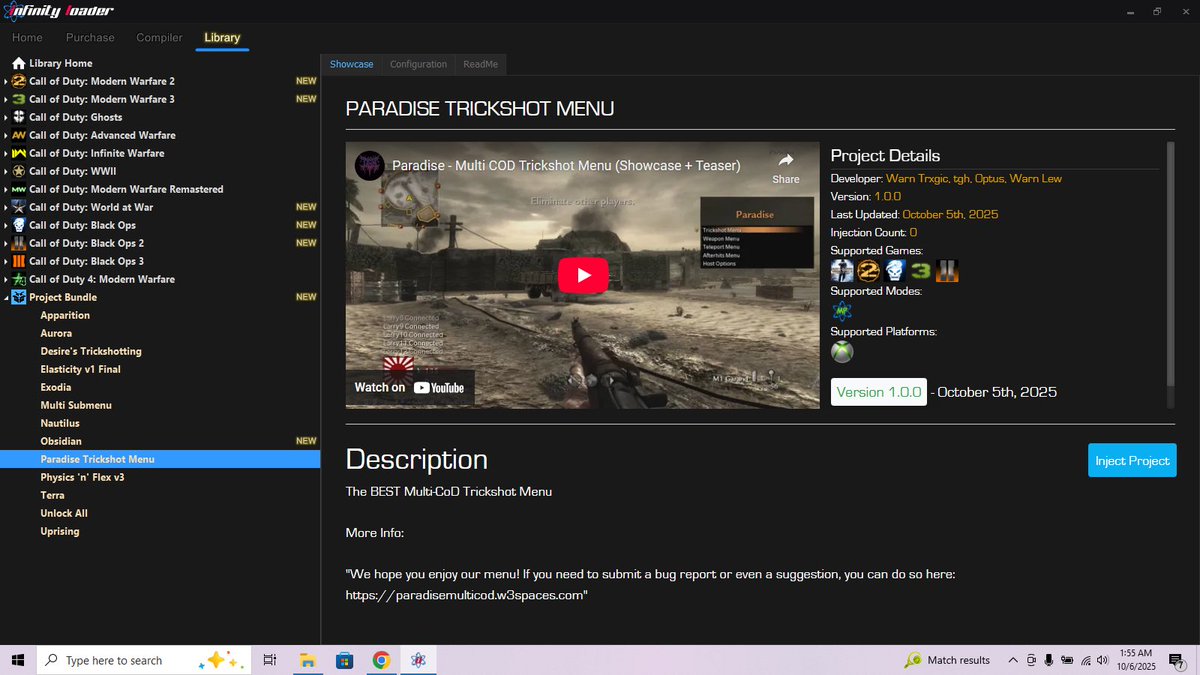Select Elasticity v1 Final project

point(81,369)
